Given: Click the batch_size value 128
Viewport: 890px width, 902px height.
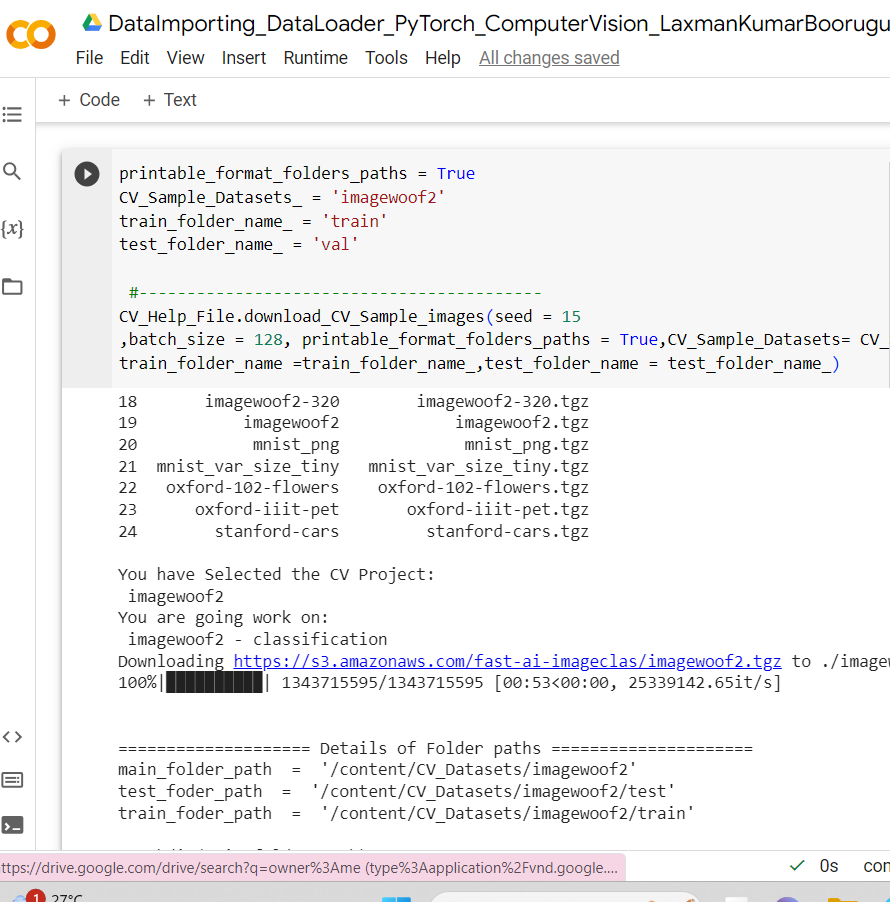Looking at the screenshot, I should tap(269, 340).
